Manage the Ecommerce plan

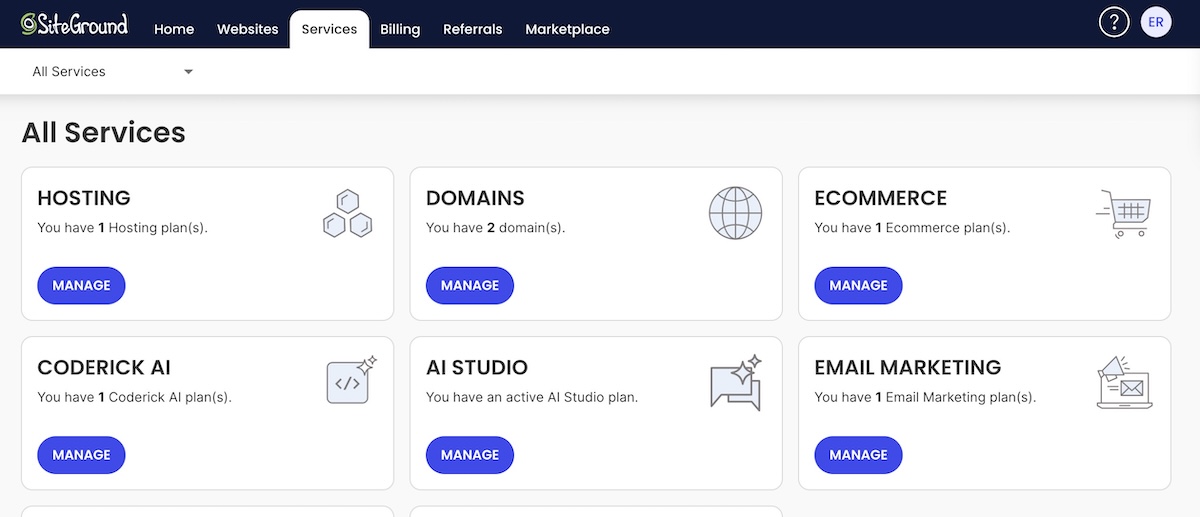(858, 285)
